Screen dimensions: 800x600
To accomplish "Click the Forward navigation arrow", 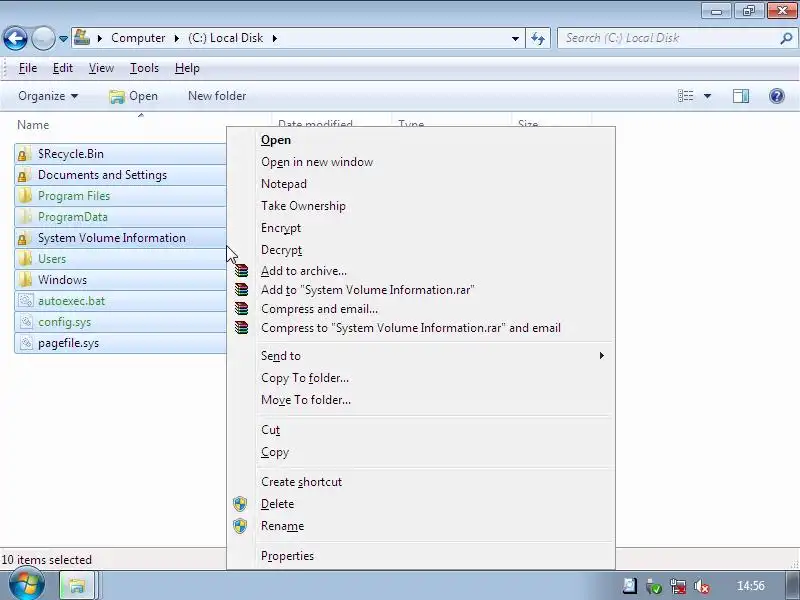I will point(43,38).
